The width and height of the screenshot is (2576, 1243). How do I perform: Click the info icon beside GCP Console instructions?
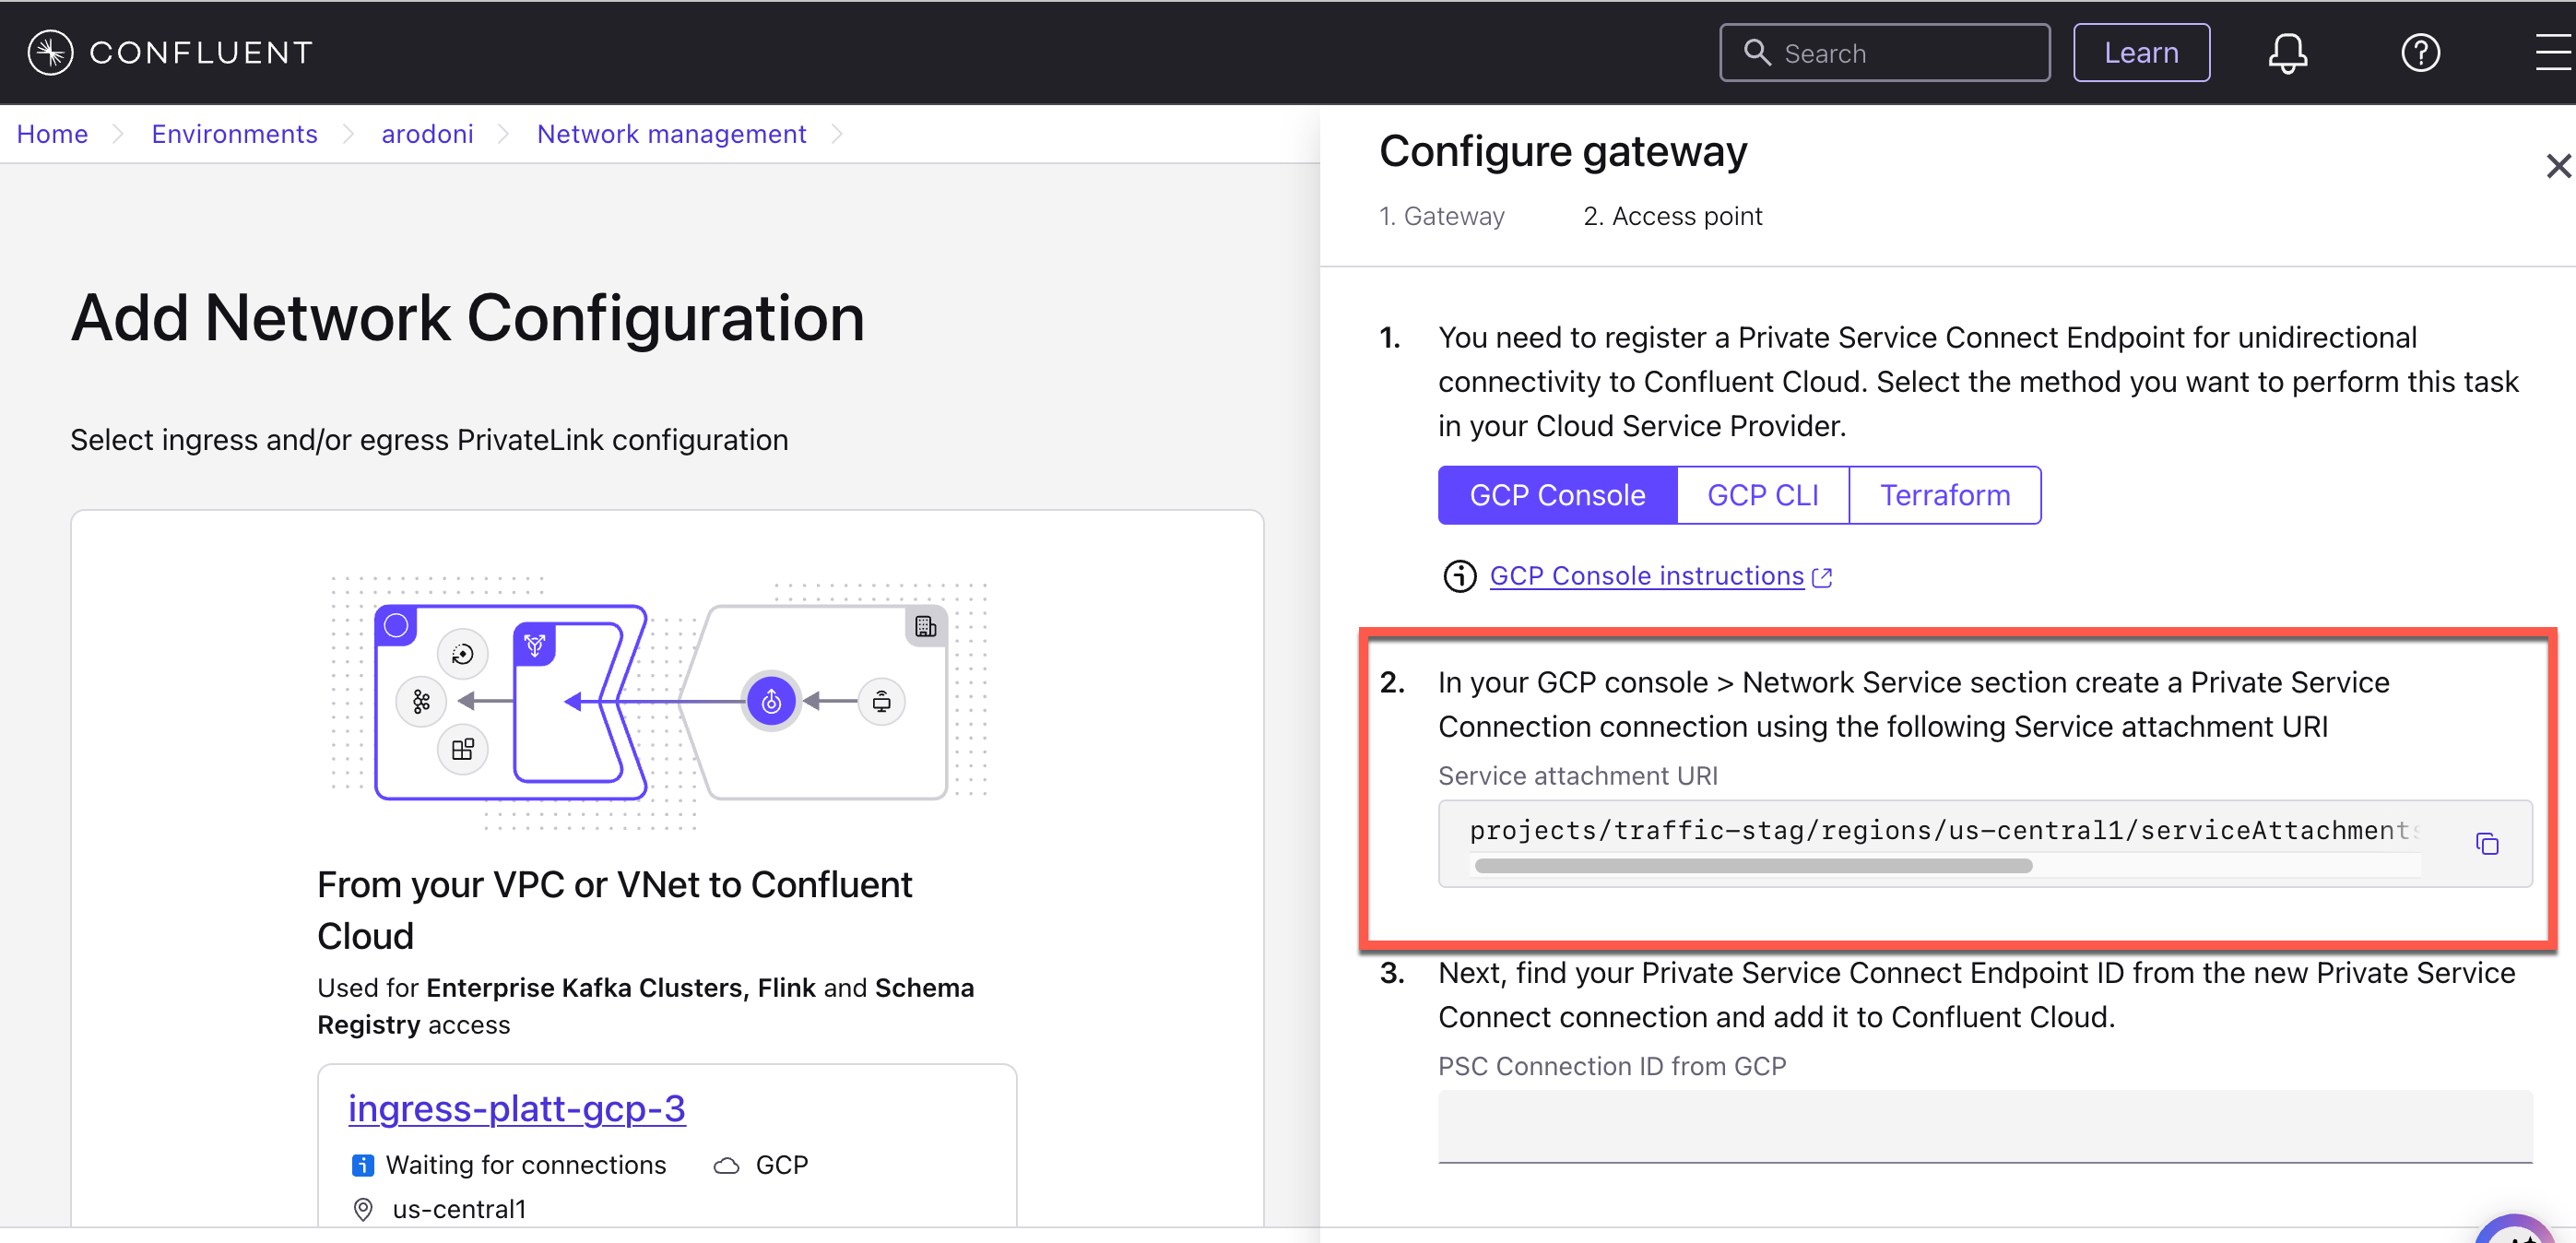(1459, 577)
